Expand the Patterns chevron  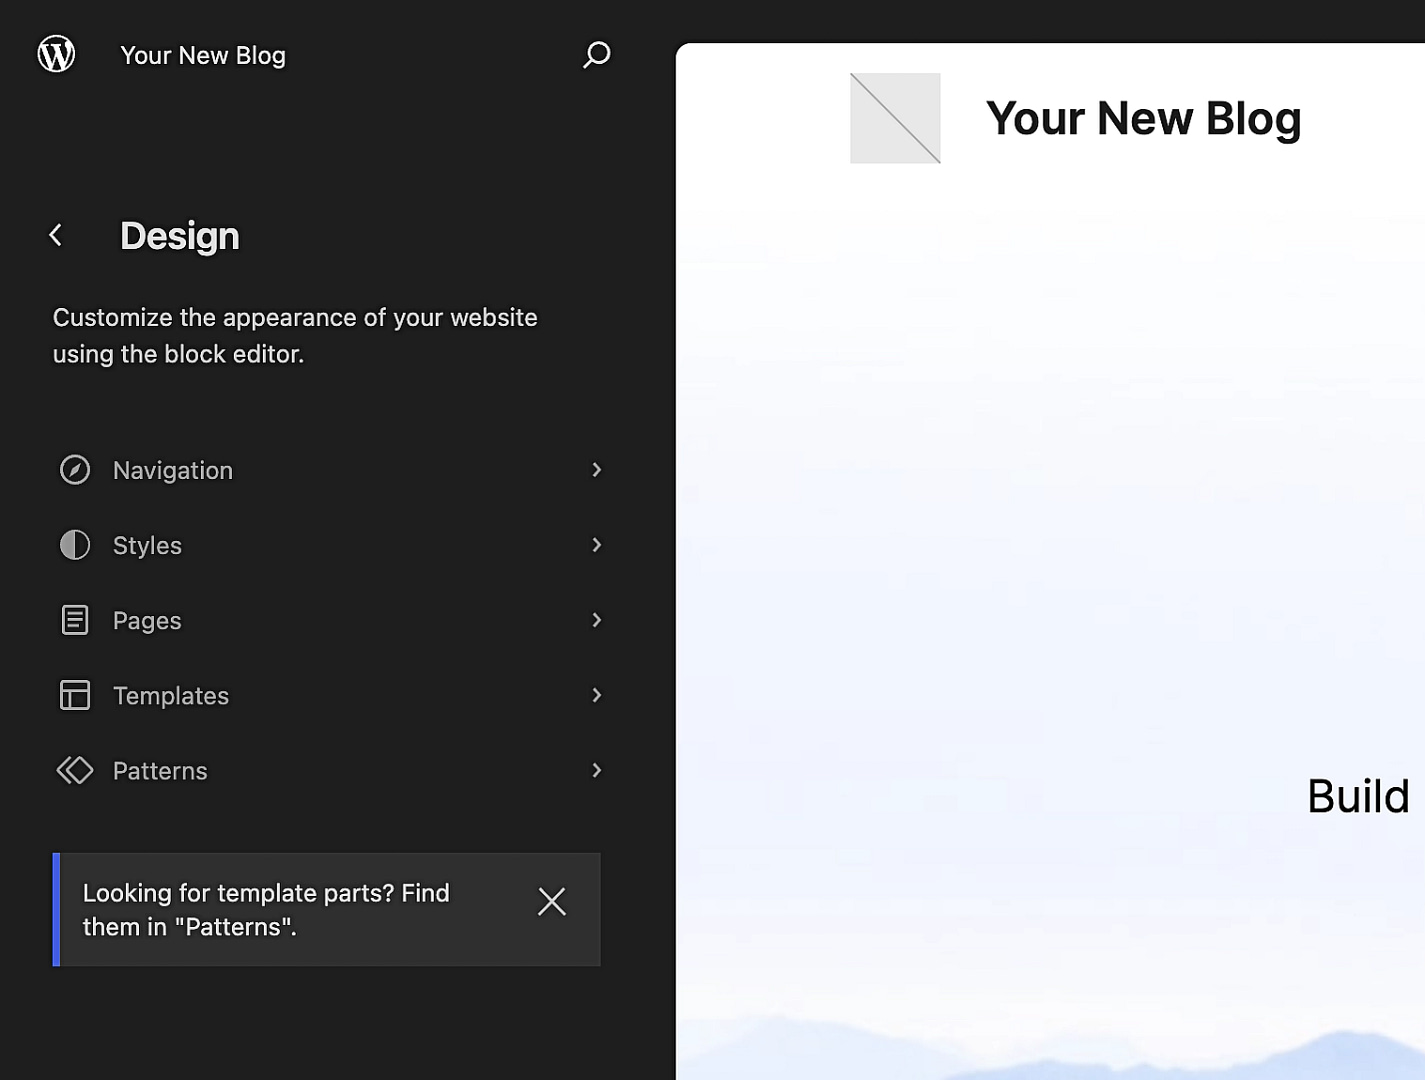pyautogui.click(x=597, y=770)
